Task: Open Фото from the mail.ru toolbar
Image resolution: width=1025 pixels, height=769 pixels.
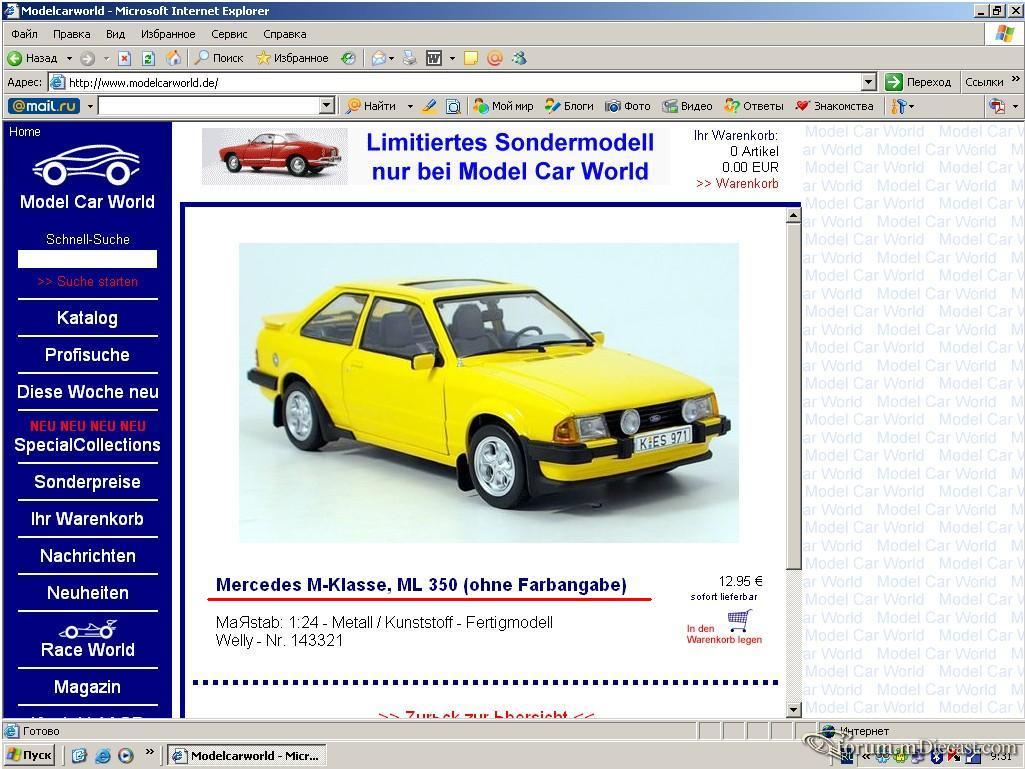Action: pyautogui.click(x=628, y=106)
